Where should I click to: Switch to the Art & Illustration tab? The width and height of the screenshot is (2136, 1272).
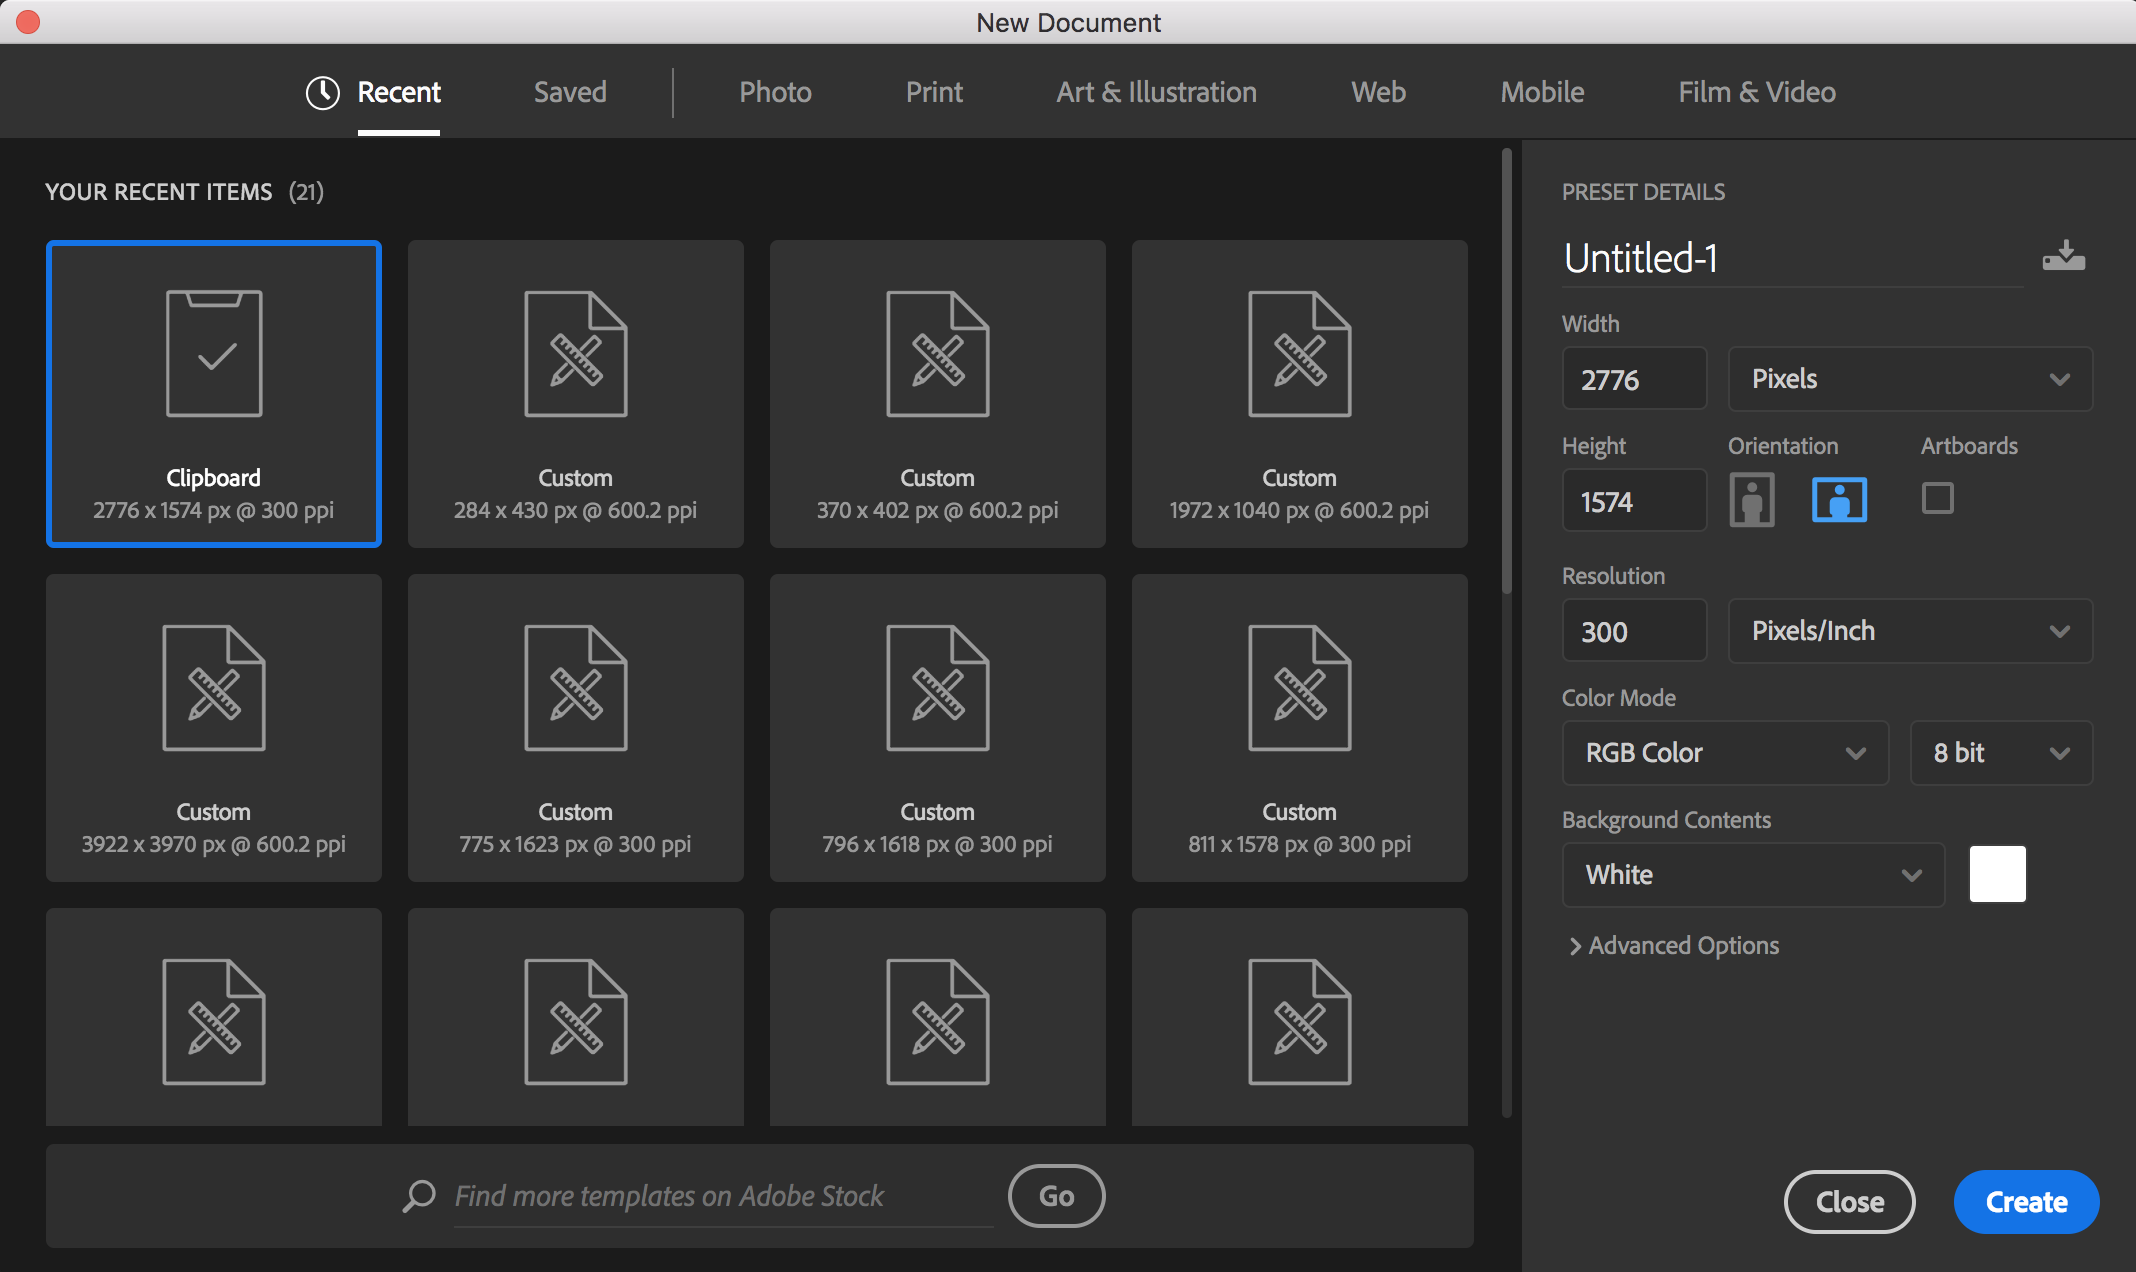coord(1156,93)
